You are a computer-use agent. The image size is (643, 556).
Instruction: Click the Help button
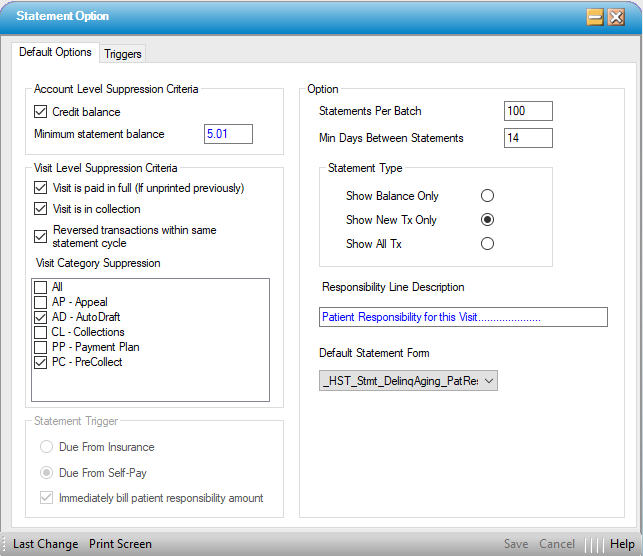pos(622,544)
